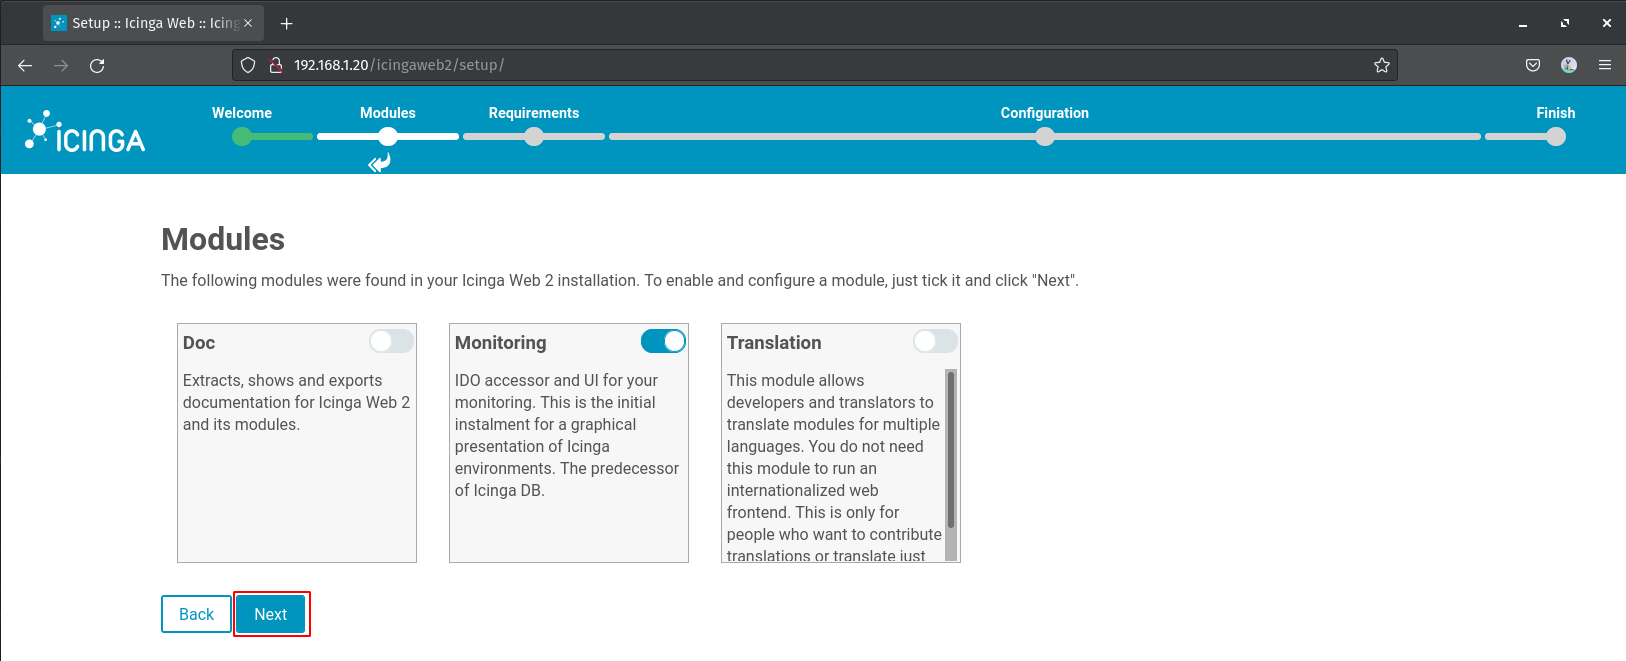Enable the Translation module toggle
The image size is (1626, 661).
pyautogui.click(x=935, y=341)
